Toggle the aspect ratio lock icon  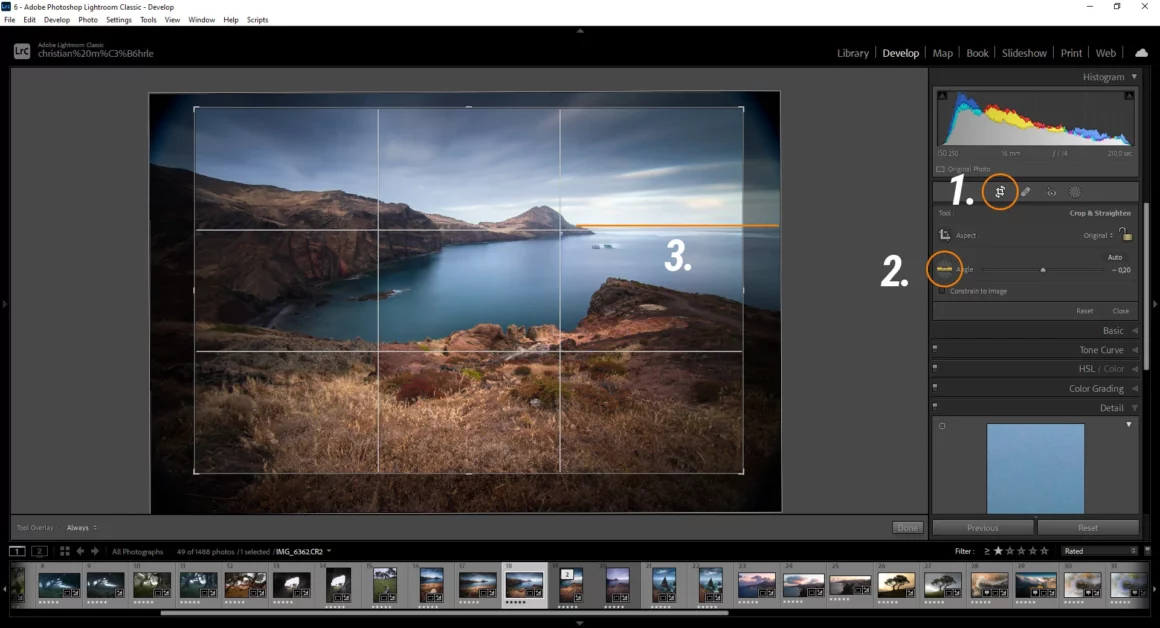(x=1126, y=235)
